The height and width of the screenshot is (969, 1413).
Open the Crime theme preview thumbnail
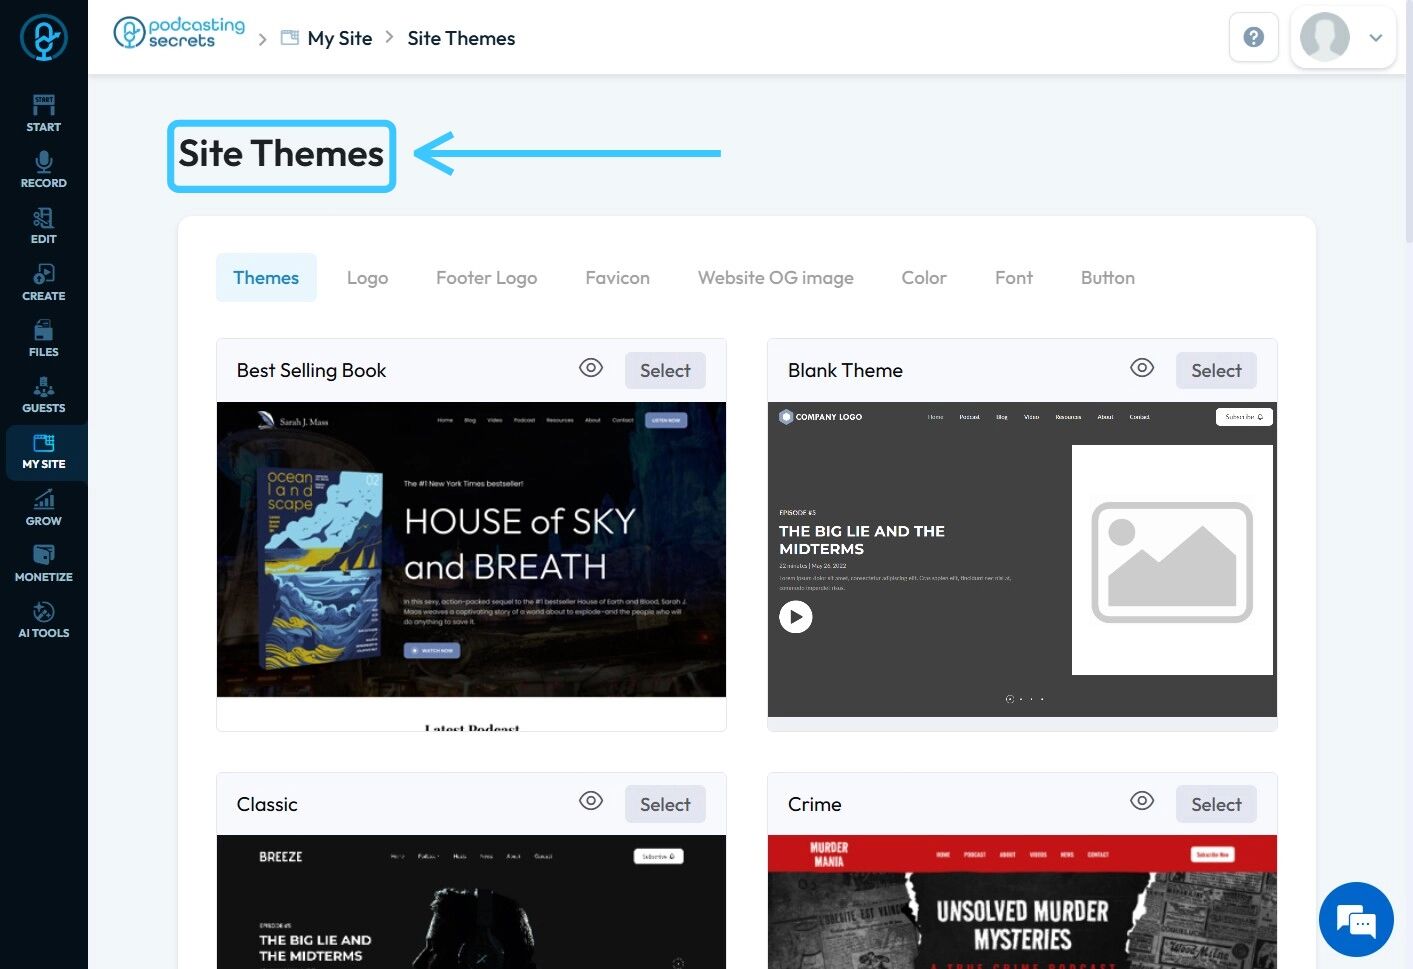[1022, 902]
